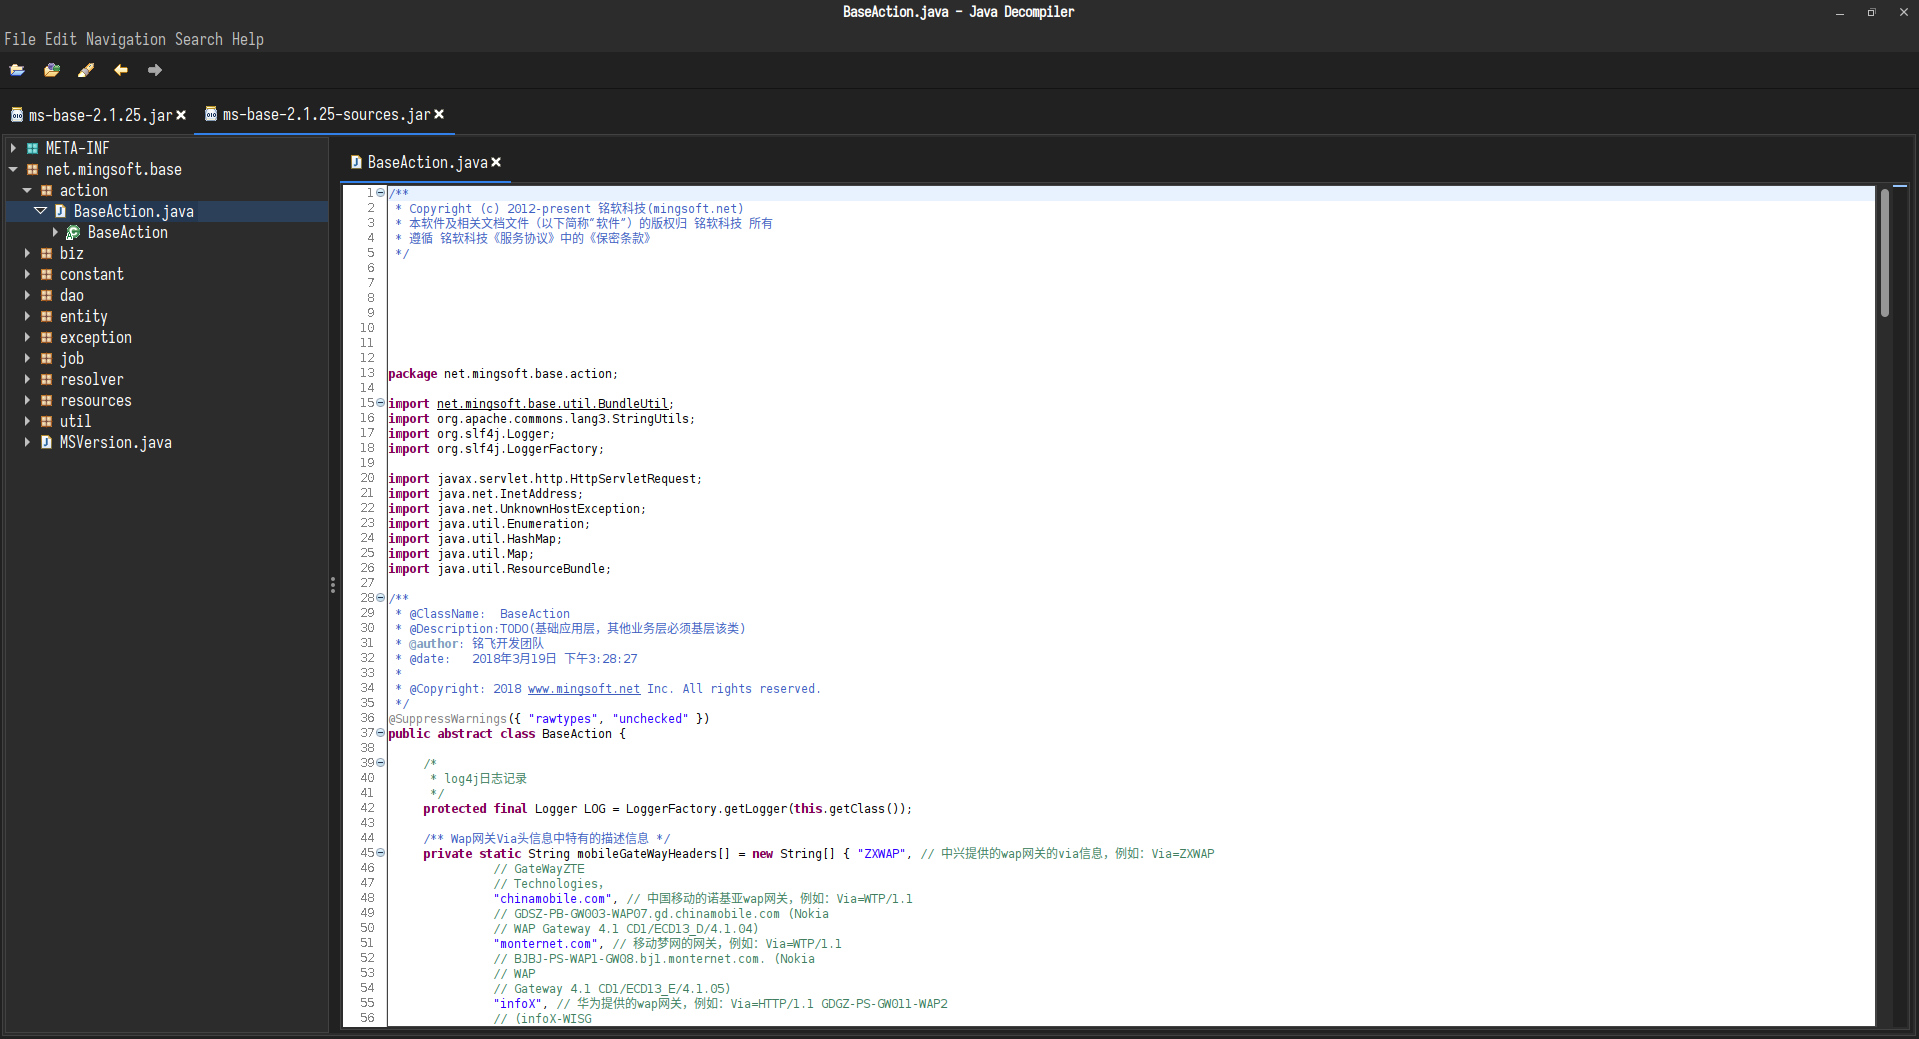Expand the job package node
Viewport: 1919px width, 1039px height.
[27, 358]
